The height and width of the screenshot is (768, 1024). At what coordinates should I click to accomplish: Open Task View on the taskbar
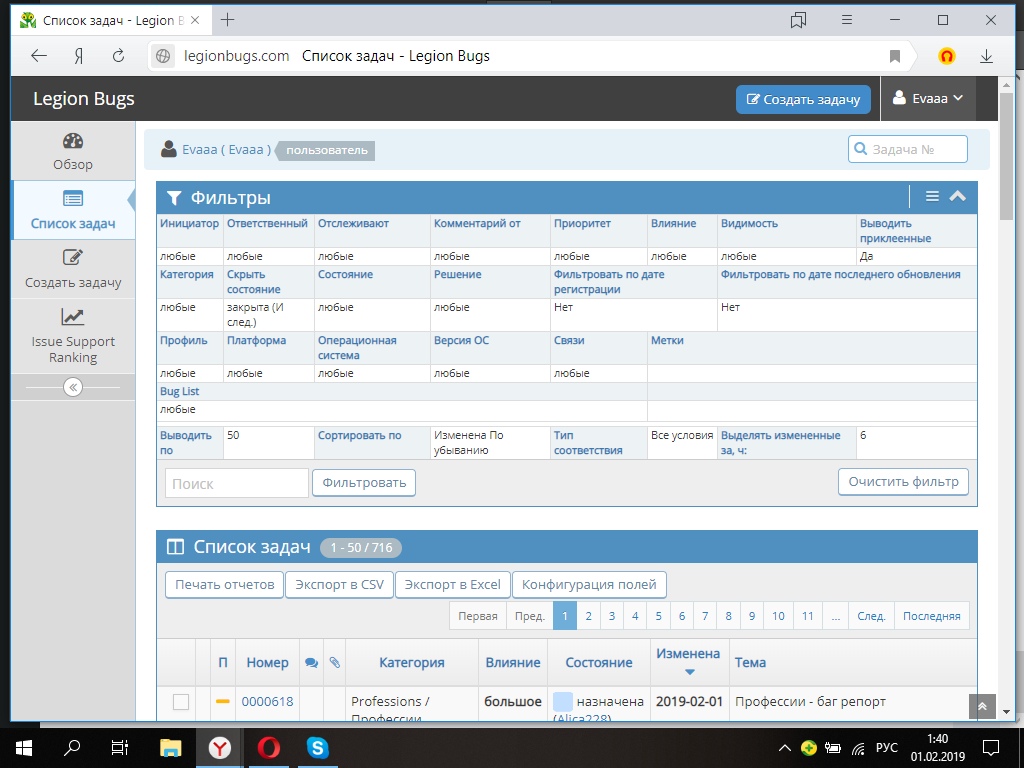click(120, 748)
